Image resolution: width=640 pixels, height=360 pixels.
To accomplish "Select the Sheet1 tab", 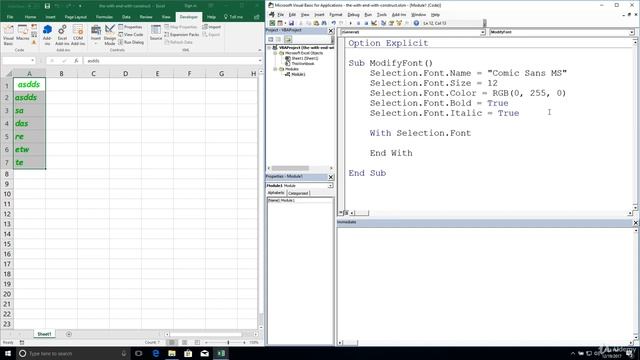I will click(44, 334).
